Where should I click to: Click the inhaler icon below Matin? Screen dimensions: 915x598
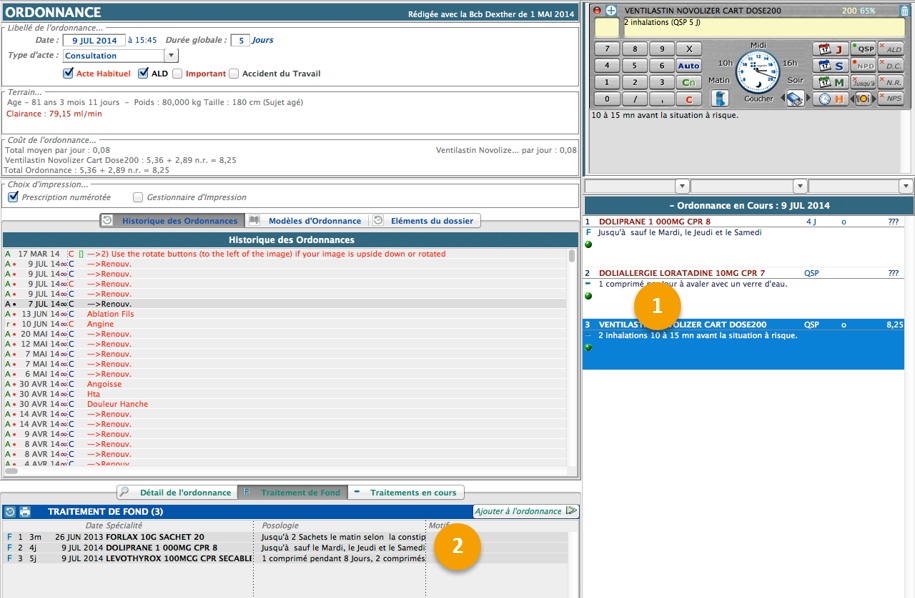[x=719, y=98]
